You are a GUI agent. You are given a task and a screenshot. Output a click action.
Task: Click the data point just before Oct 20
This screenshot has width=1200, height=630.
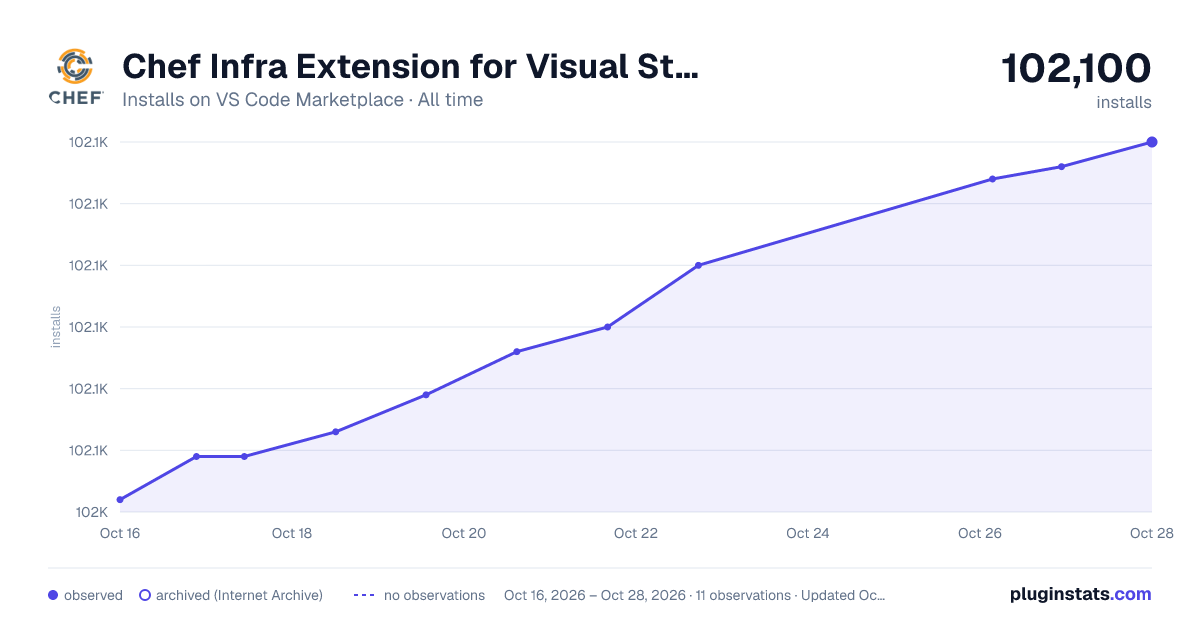point(426,395)
